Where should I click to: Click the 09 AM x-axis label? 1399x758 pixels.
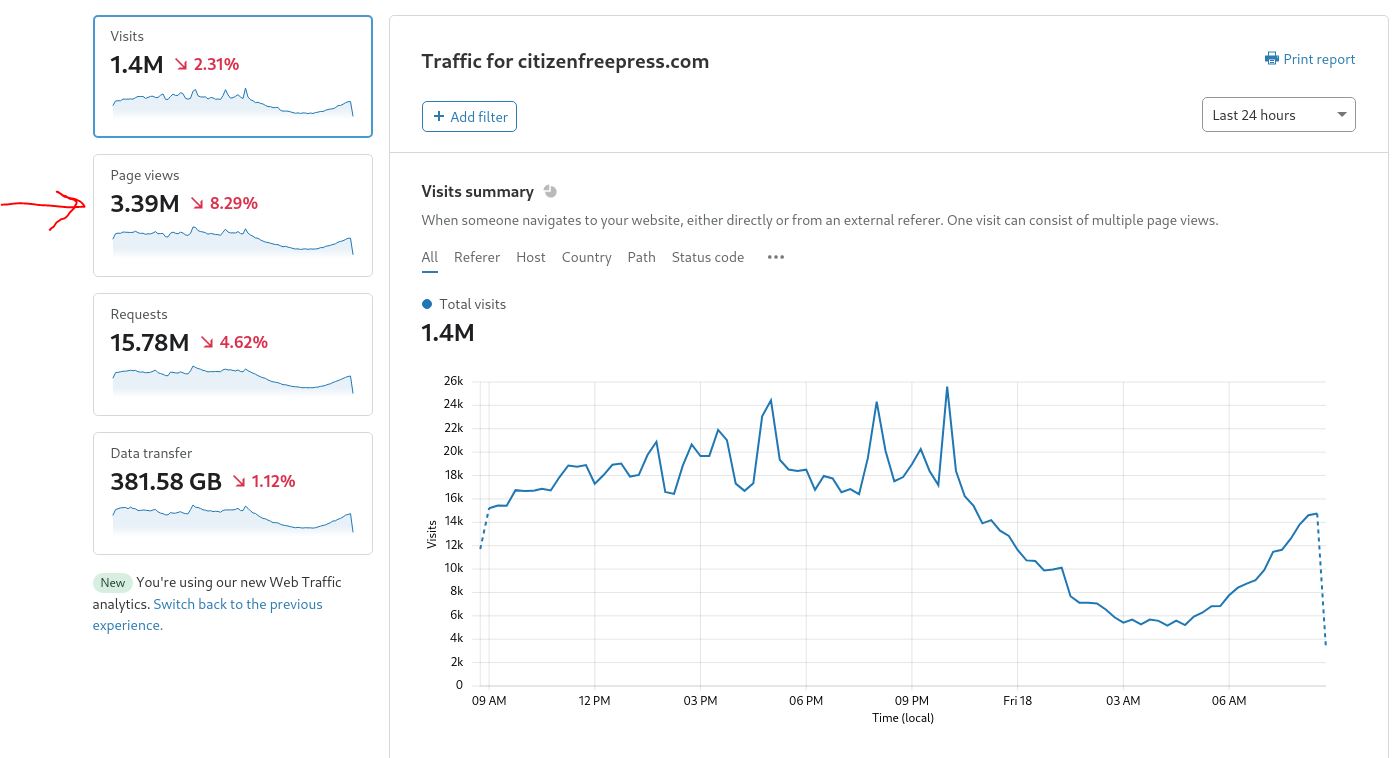point(489,701)
